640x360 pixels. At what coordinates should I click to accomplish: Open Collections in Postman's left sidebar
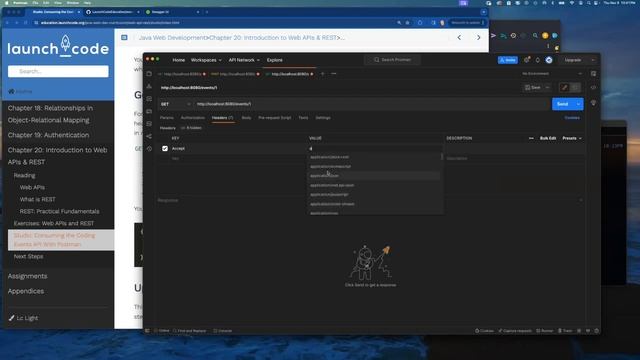(x=149, y=74)
